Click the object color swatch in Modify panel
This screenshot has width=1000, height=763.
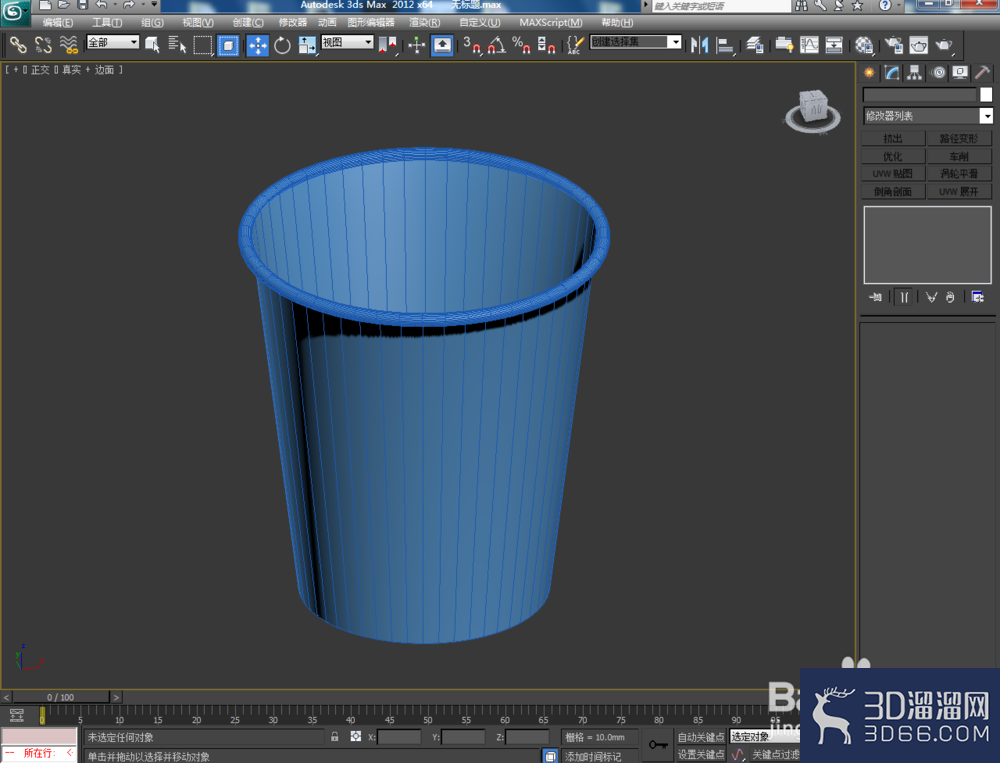986,94
